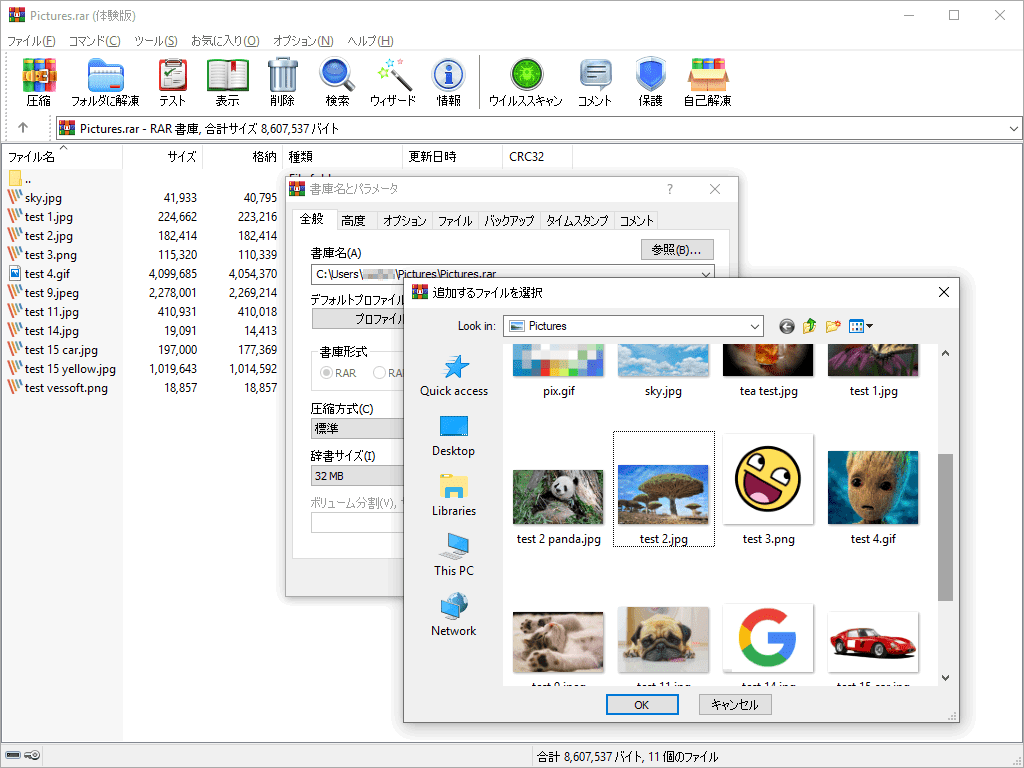Viewport: 1024px width, 768px height.
Task: Click OK in the file selection dialog
Action: click(x=642, y=705)
